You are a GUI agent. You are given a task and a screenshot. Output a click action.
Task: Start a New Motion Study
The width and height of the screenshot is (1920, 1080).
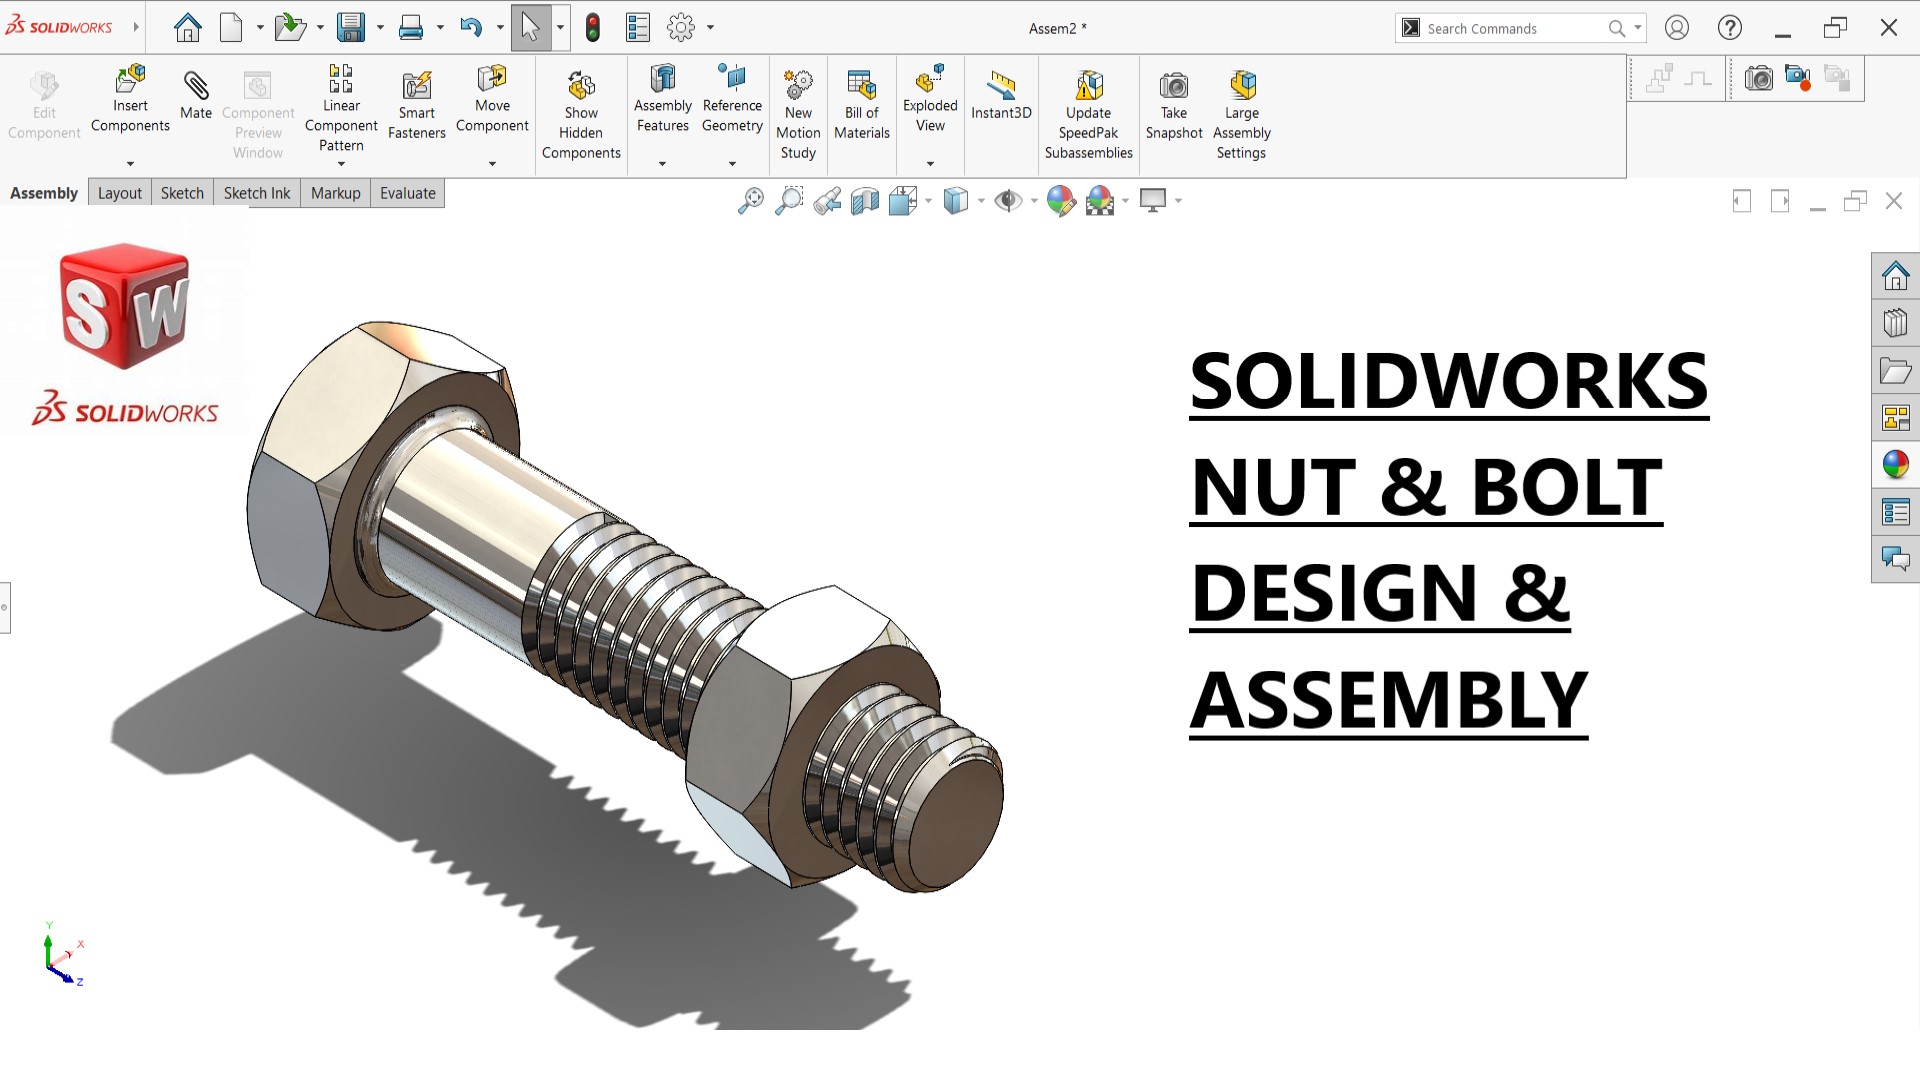point(798,86)
